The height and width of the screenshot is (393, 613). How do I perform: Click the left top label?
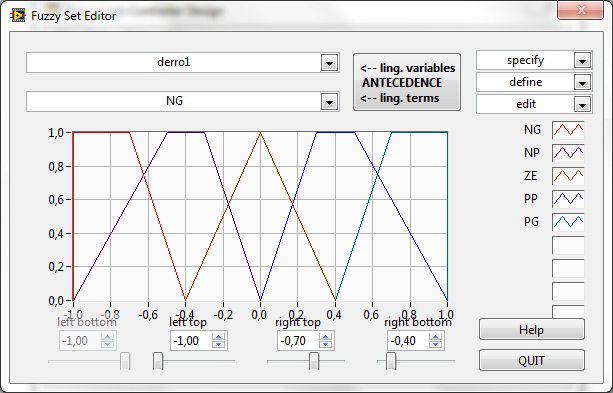pyautogui.click(x=188, y=322)
